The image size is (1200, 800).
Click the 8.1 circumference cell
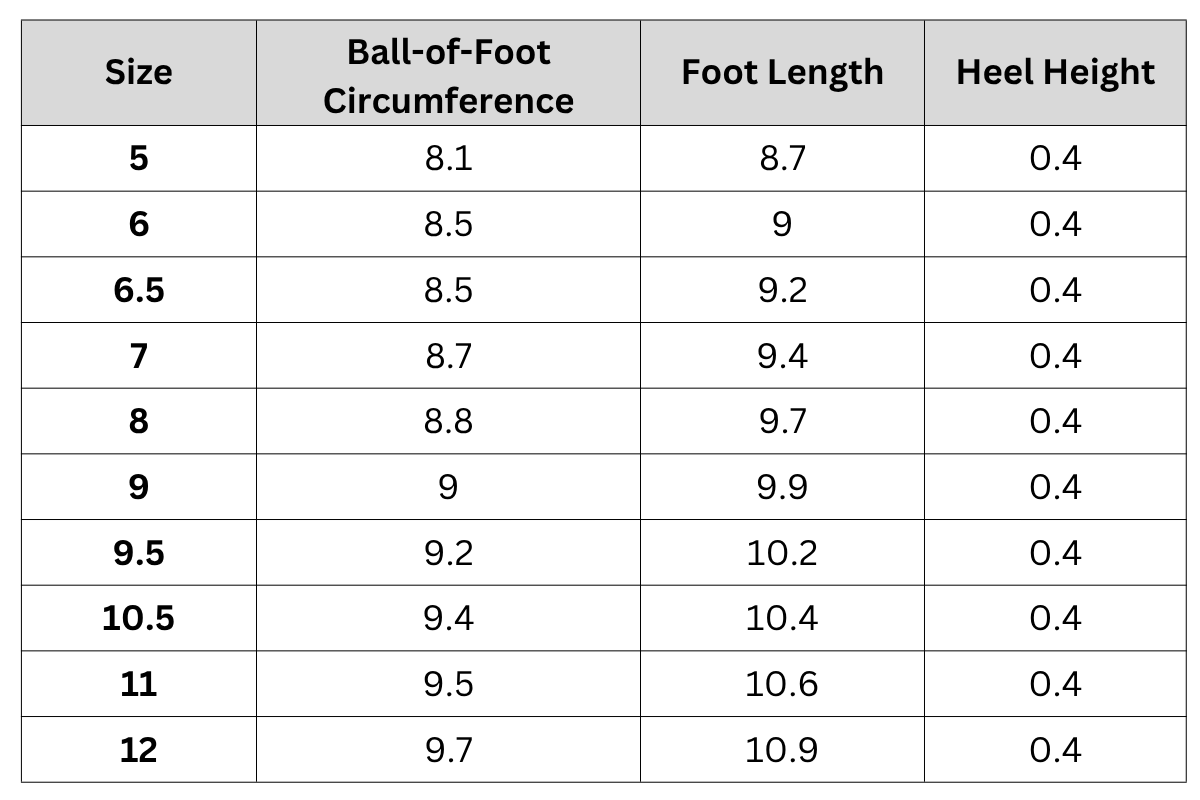click(x=448, y=158)
